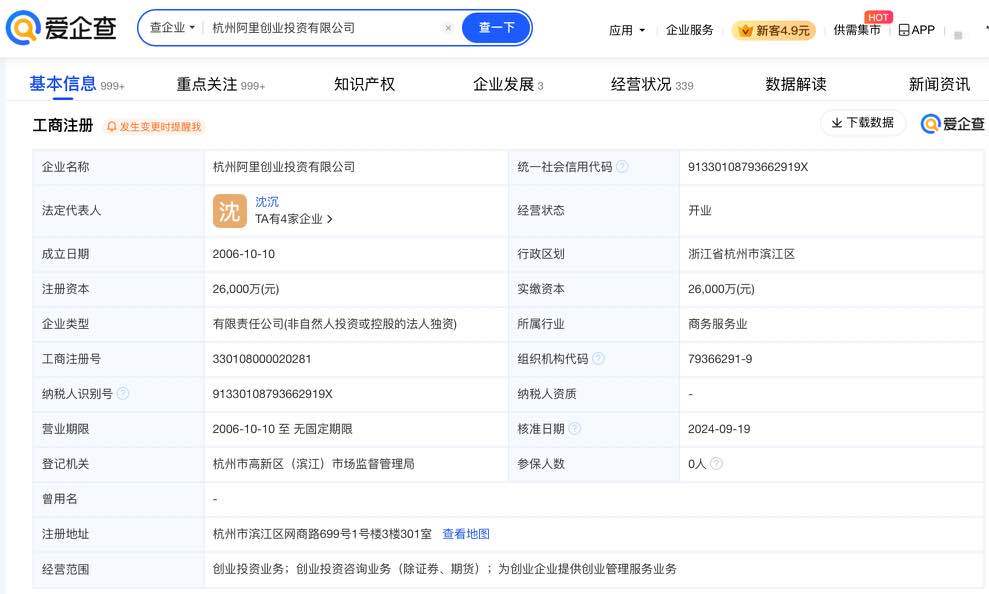Click the help icon next to 组织机构代码
989x594 pixels.
click(598, 359)
